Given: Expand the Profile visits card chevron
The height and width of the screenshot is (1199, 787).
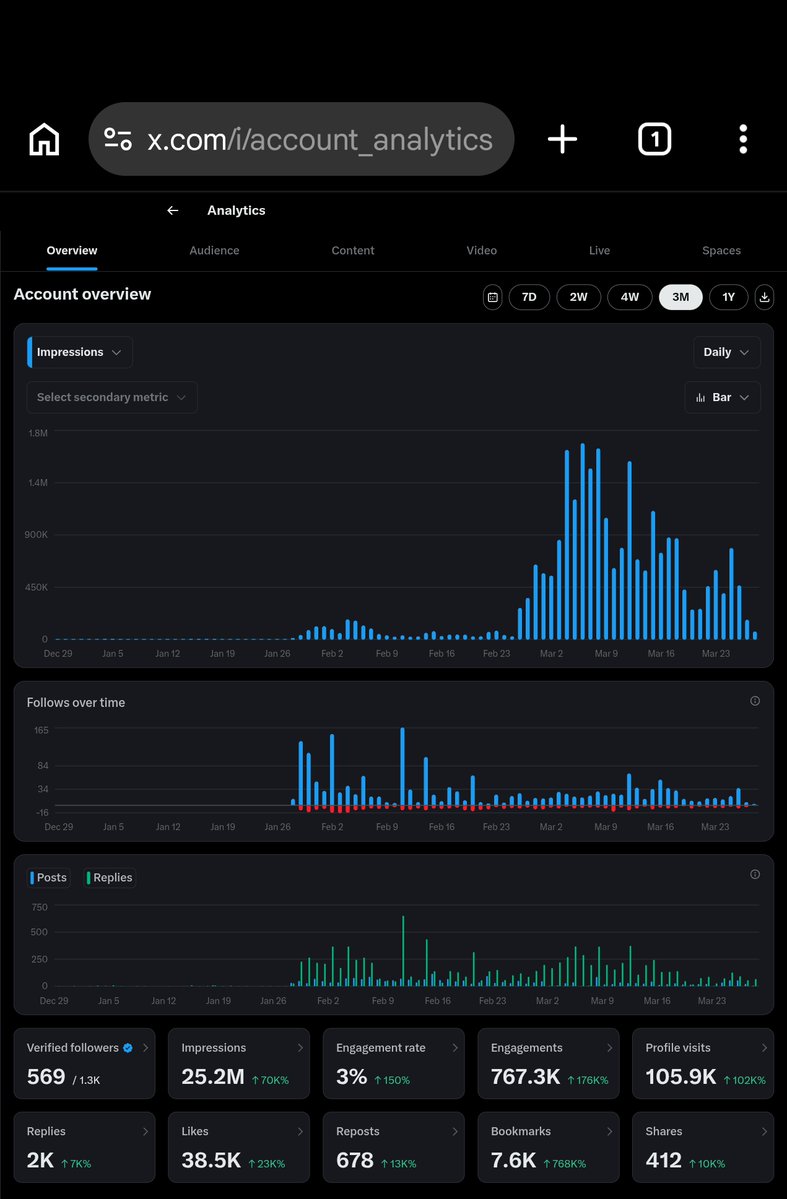Looking at the screenshot, I should click(x=764, y=1048).
